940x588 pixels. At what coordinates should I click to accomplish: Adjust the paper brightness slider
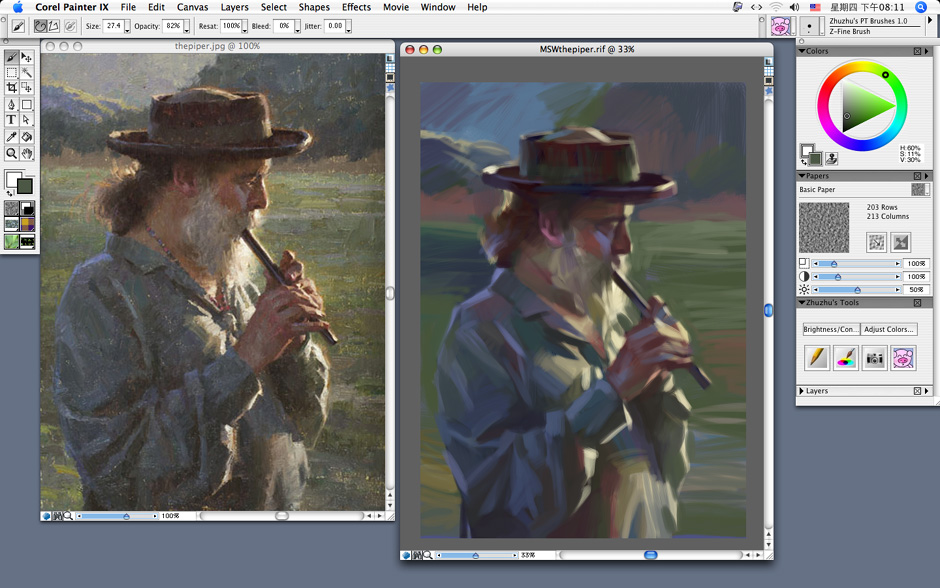click(x=857, y=290)
